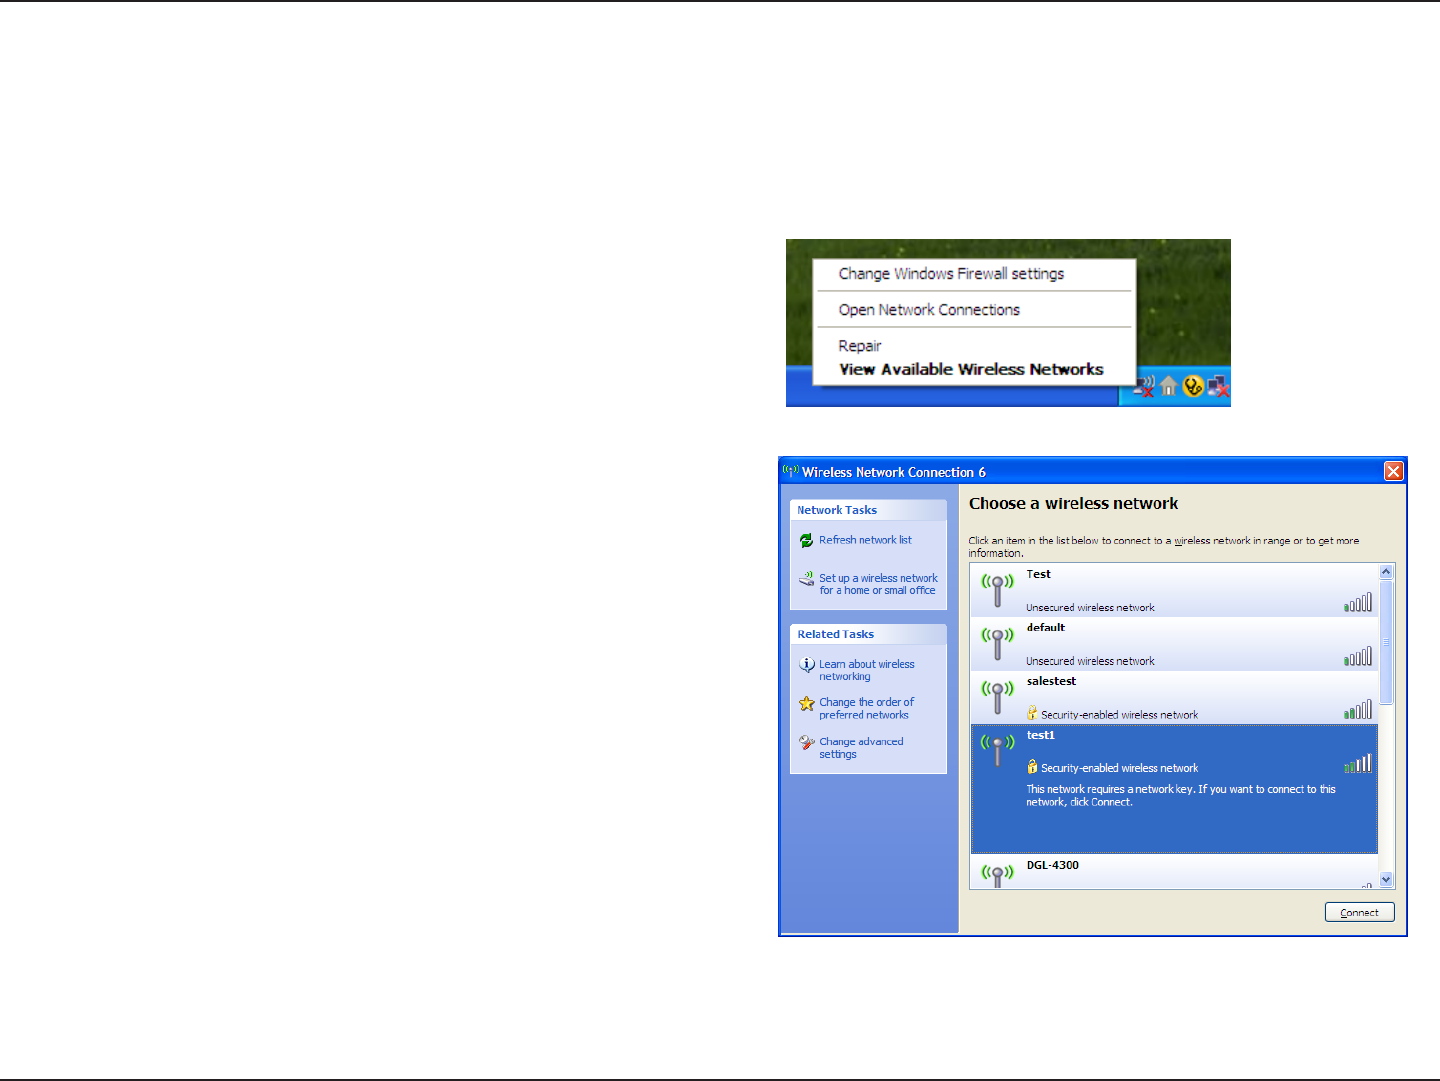Click signal strength bars for salestest network
The image size is (1440, 1081).
pos(1358,710)
